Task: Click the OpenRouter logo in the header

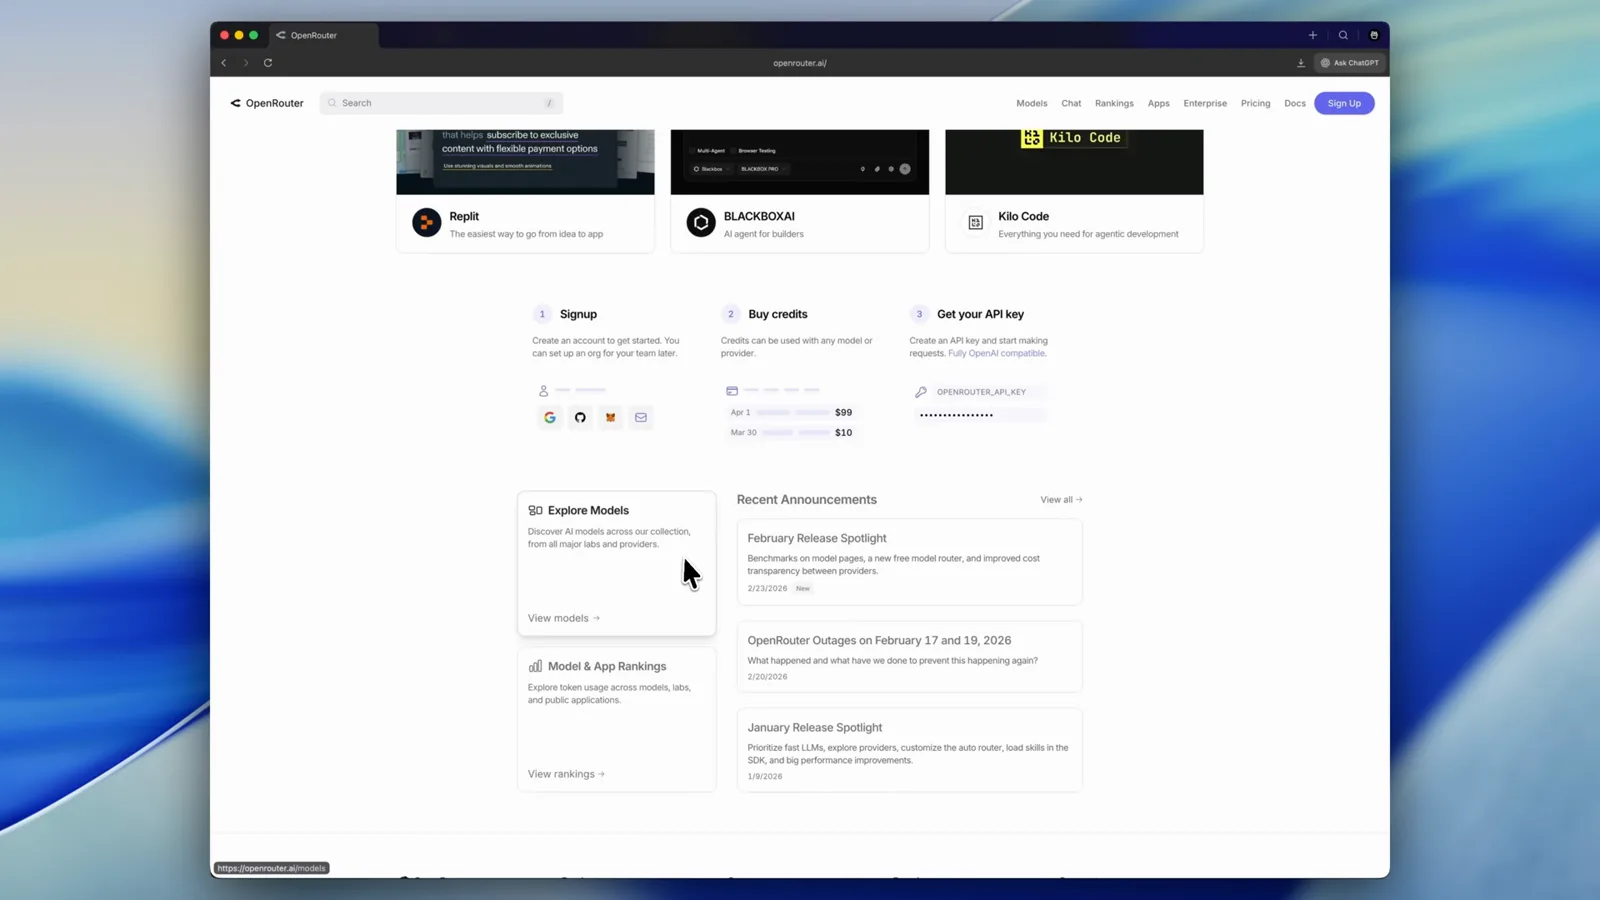Action: (x=267, y=103)
